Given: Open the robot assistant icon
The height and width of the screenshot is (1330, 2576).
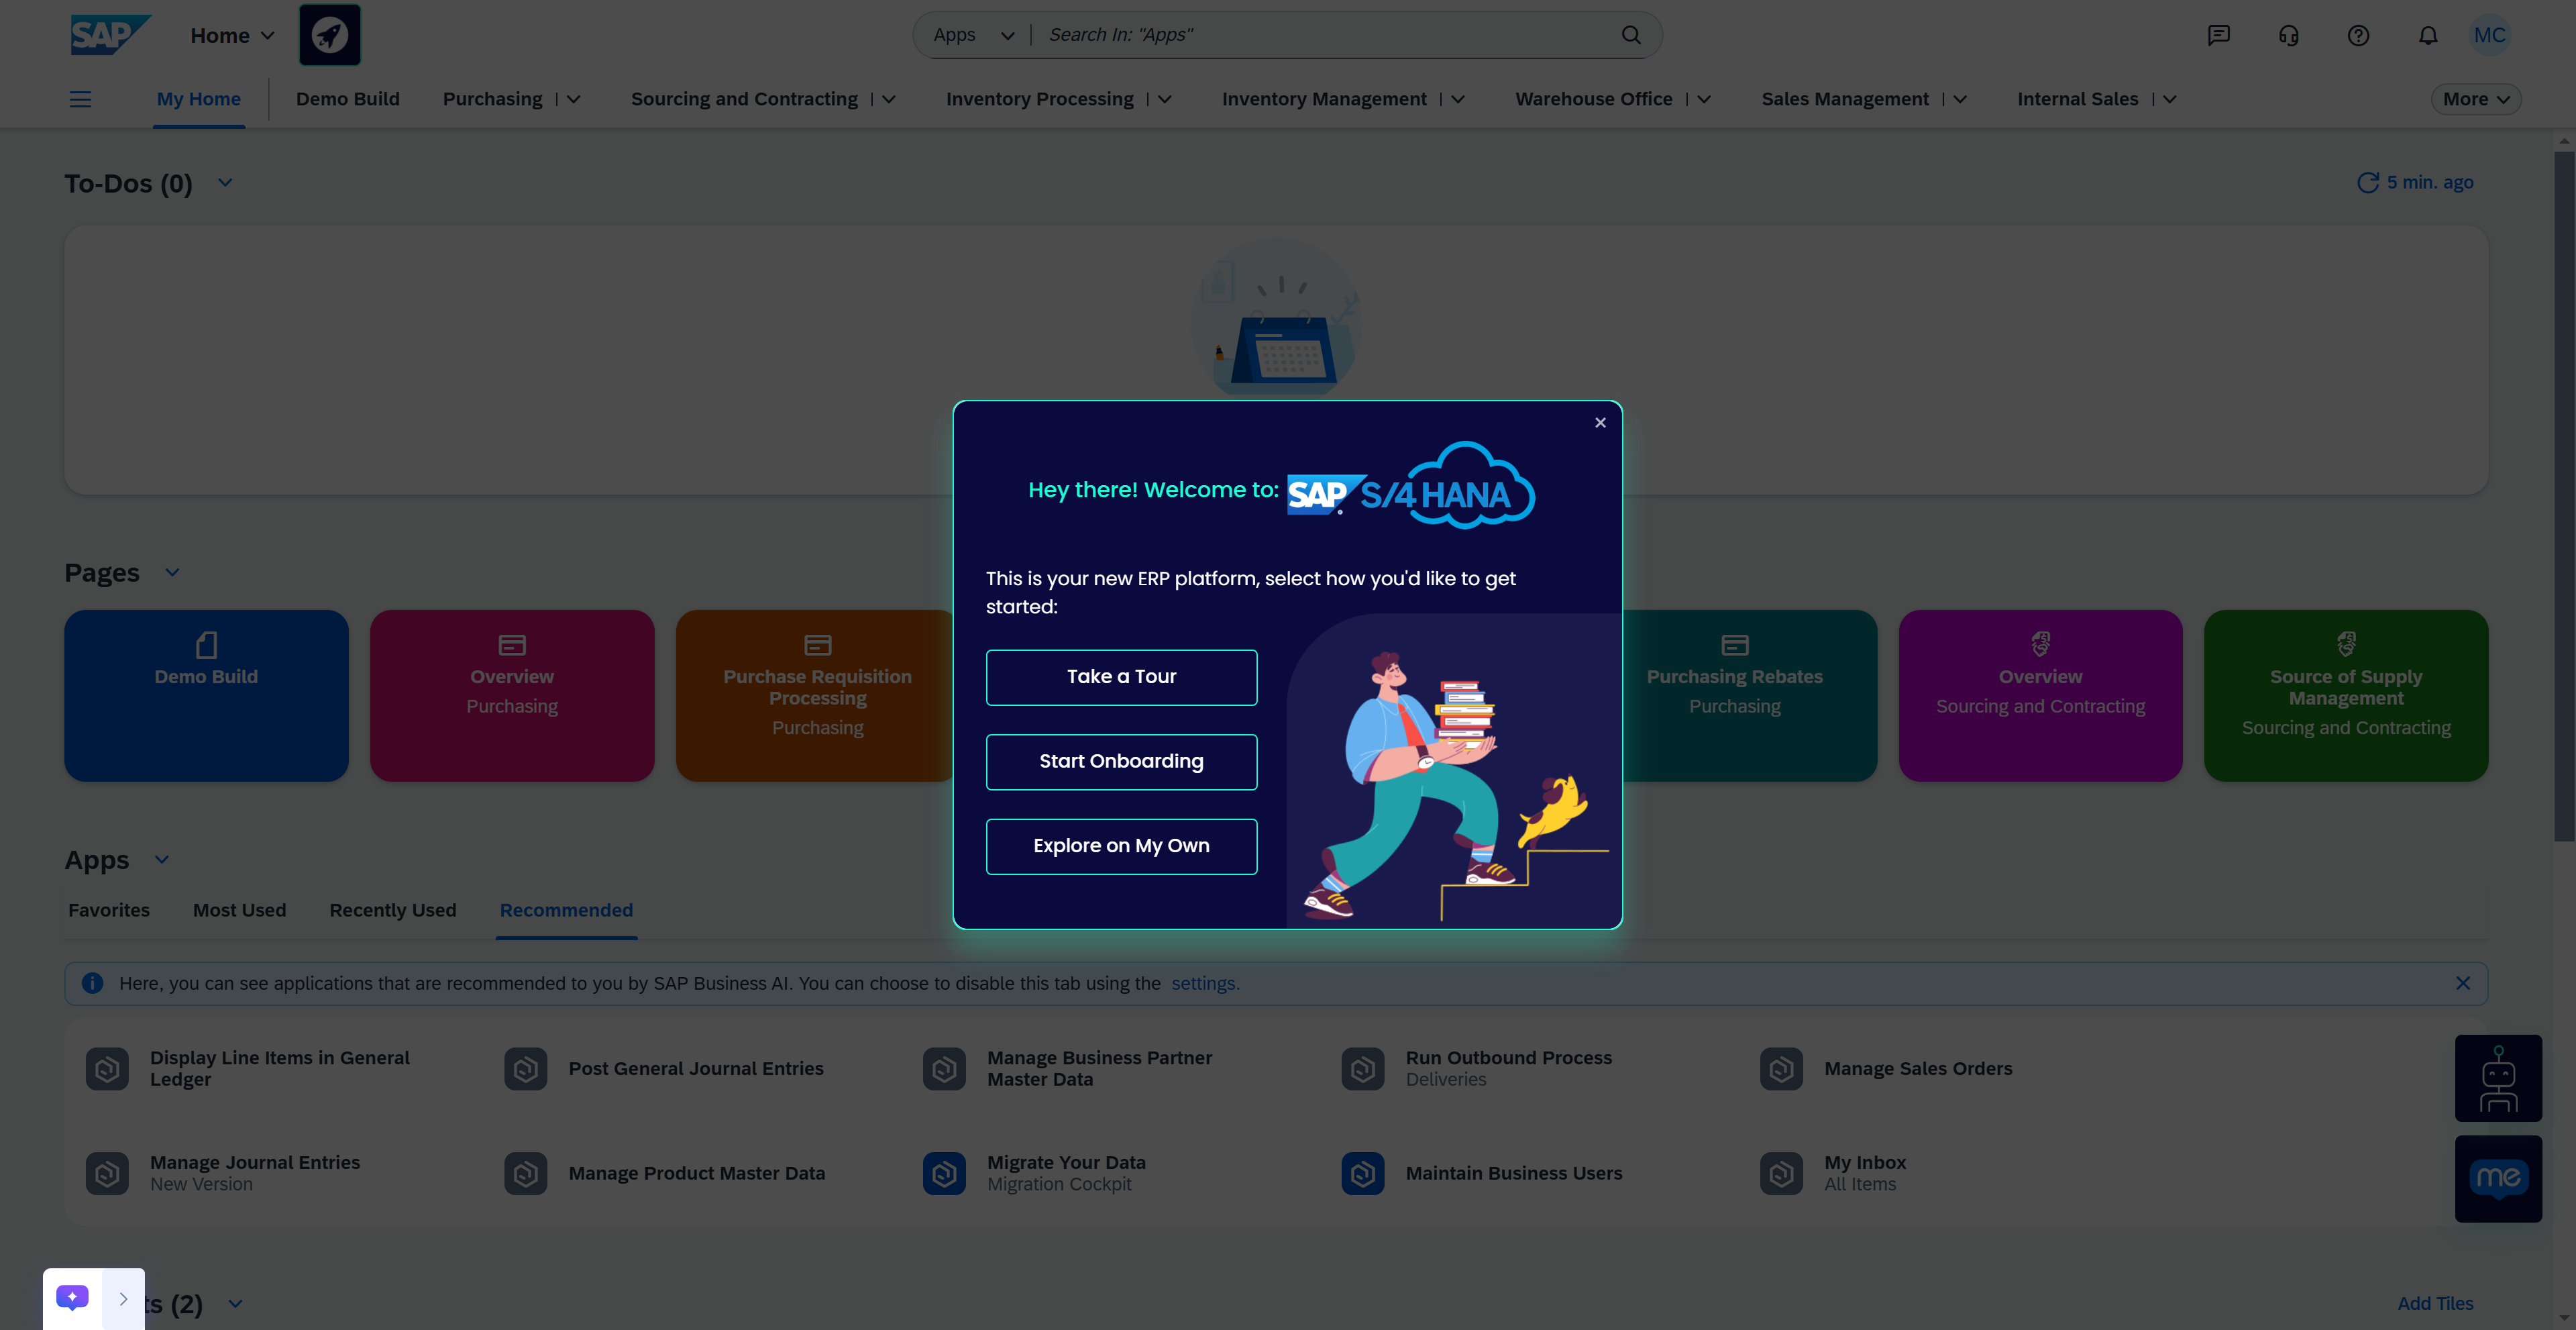Looking at the screenshot, I should tap(2498, 1078).
